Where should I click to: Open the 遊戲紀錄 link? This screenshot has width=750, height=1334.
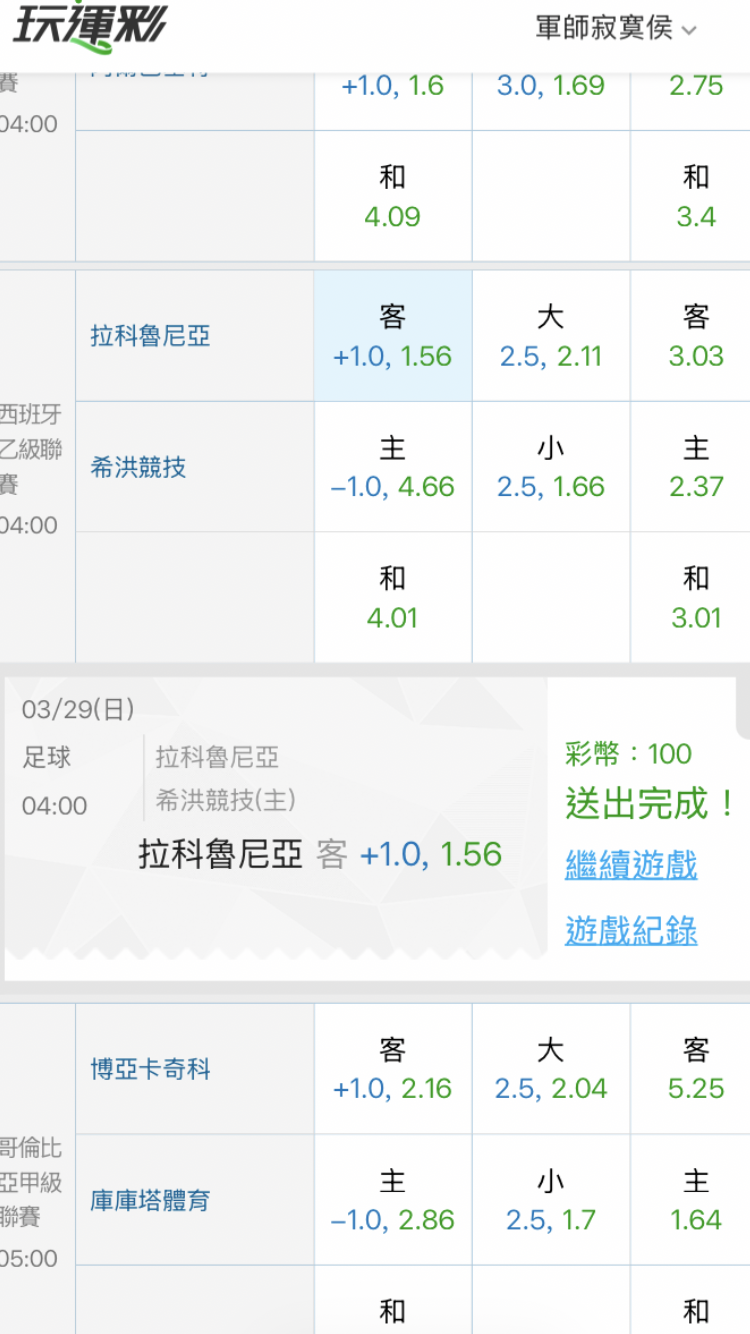click(631, 931)
